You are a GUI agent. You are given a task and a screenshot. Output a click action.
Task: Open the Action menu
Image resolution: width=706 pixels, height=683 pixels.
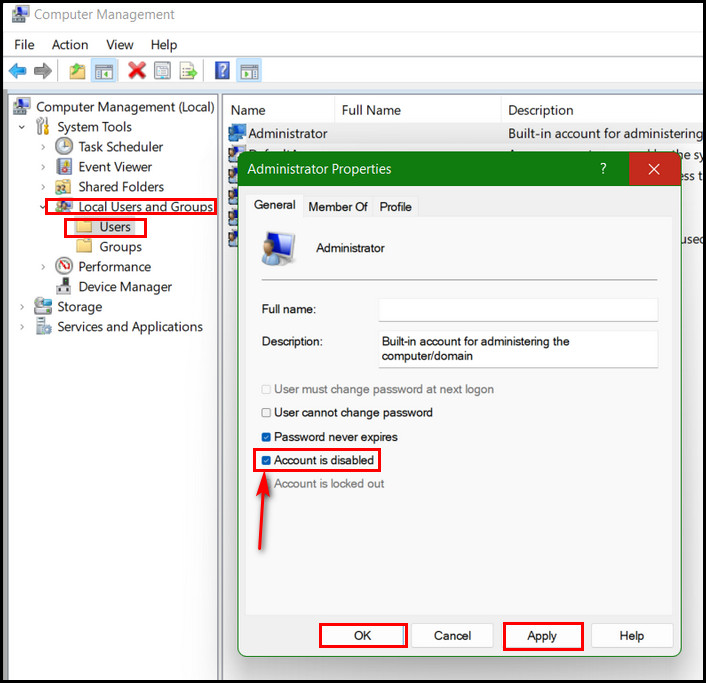[x=70, y=45]
